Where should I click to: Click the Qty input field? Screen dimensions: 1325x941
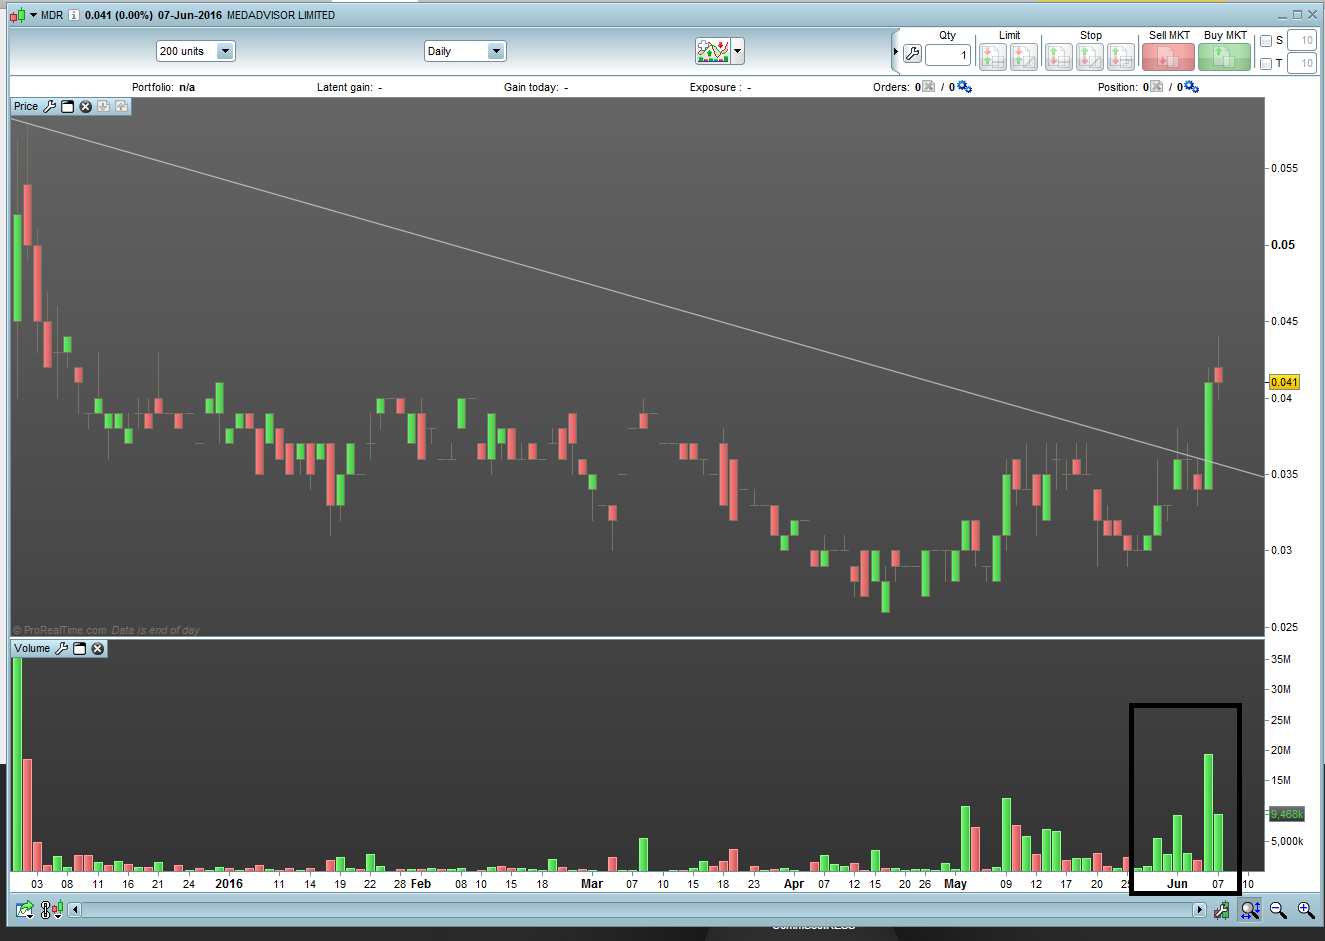[948, 55]
